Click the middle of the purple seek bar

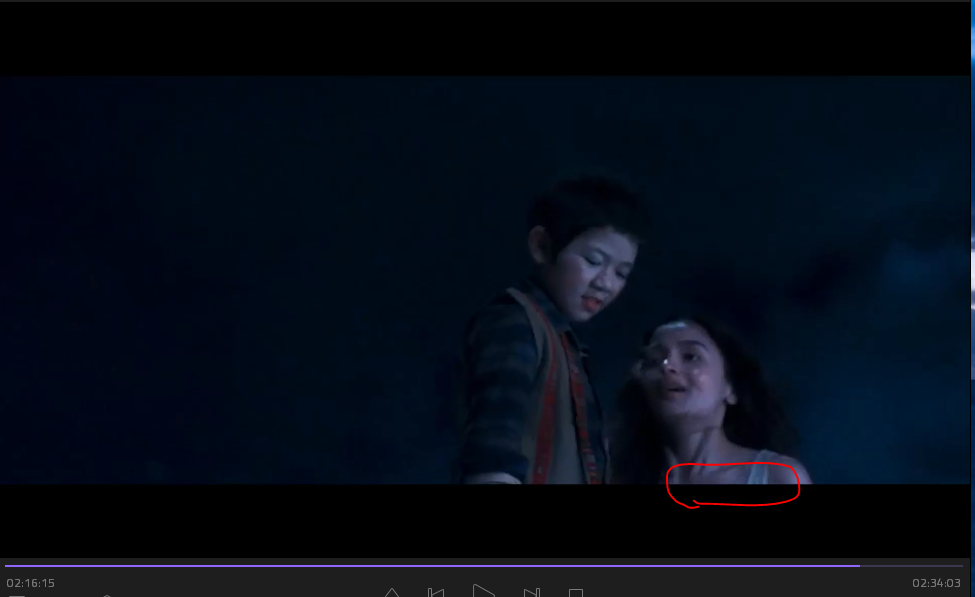click(x=432, y=566)
